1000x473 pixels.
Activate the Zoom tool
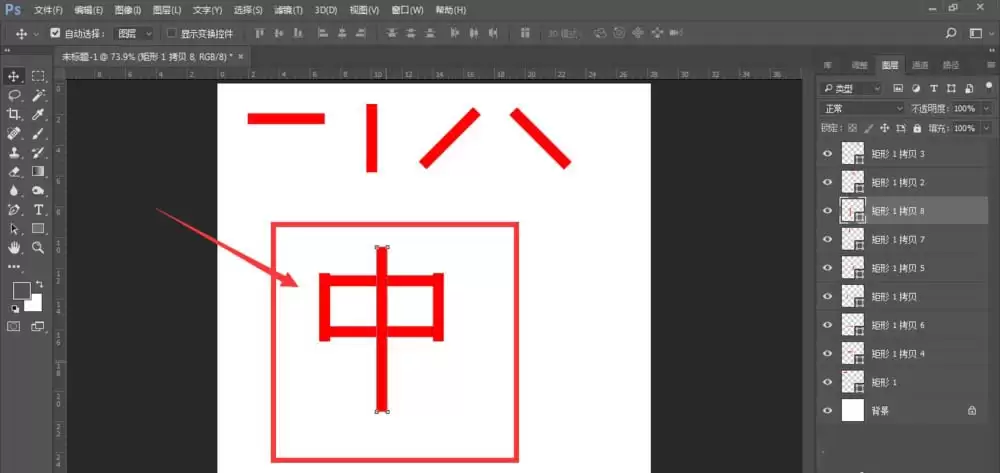point(38,247)
